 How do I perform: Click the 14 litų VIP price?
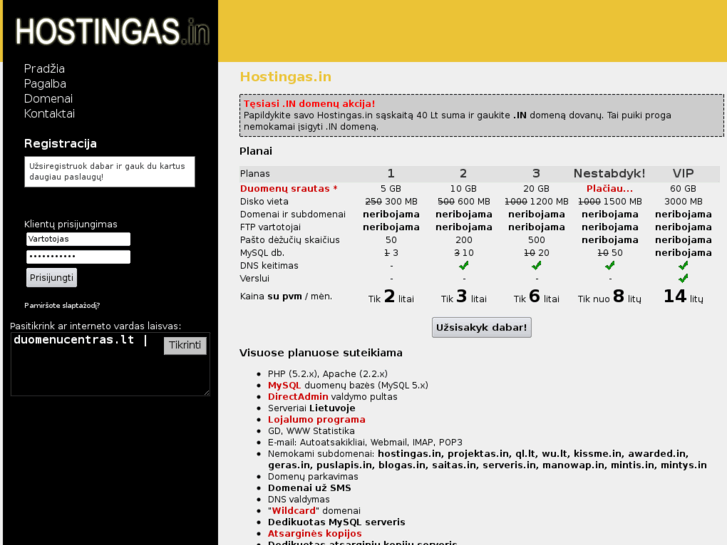click(683, 296)
